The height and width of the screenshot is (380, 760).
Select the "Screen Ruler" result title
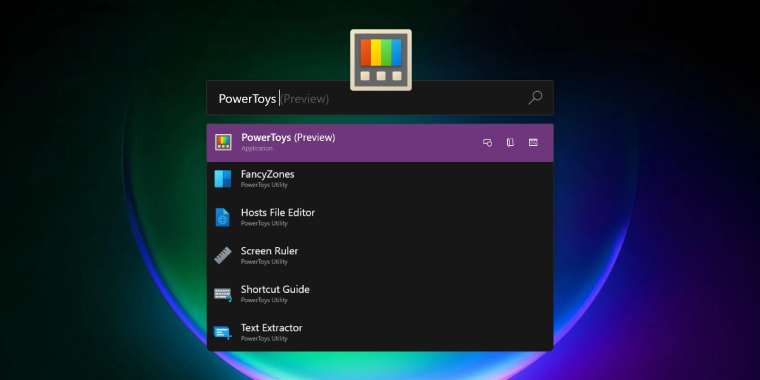click(x=269, y=251)
